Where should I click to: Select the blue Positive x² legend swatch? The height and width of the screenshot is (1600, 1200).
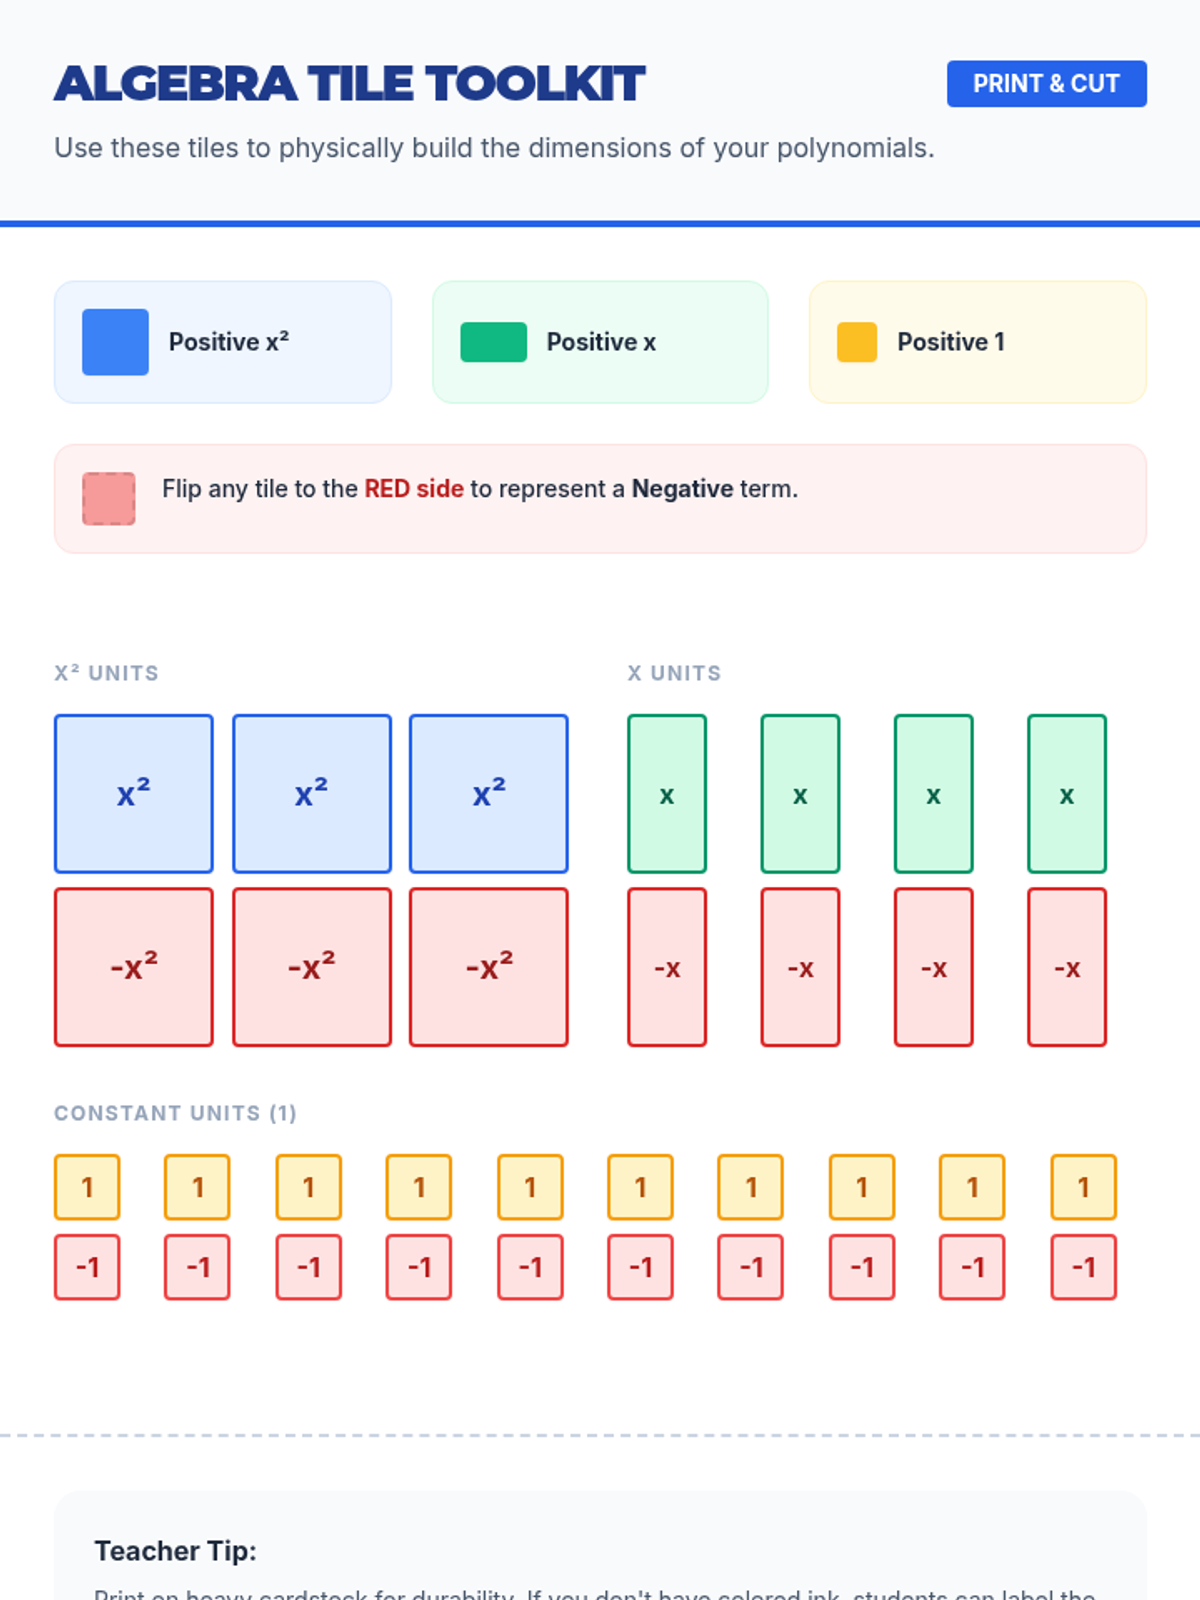[x=115, y=342]
